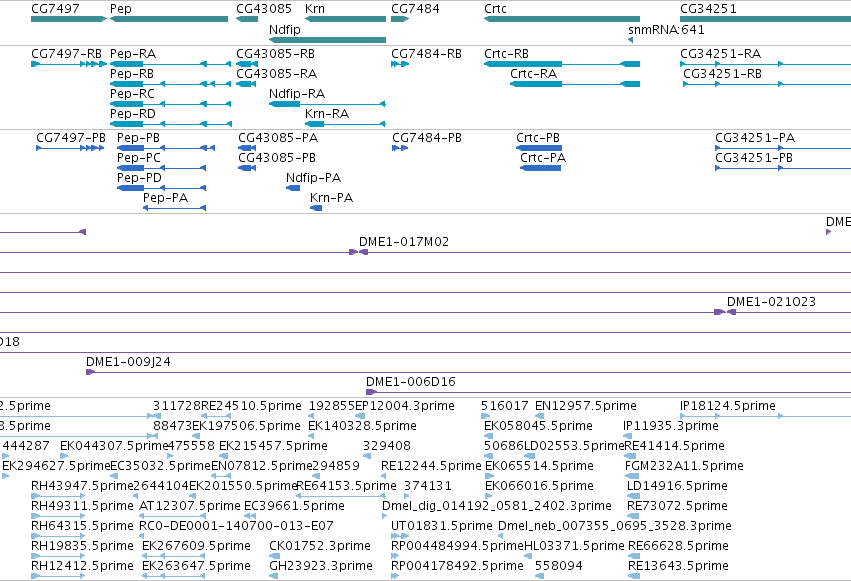851x581 pixels.
Task: Click the CG43085-PA protein label
Action: pyautogui.click(x=278, y=138)
